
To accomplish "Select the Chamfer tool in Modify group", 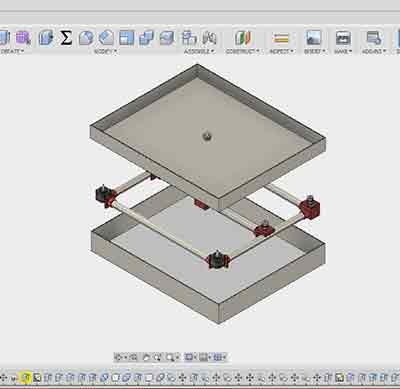I will (106, 38).
